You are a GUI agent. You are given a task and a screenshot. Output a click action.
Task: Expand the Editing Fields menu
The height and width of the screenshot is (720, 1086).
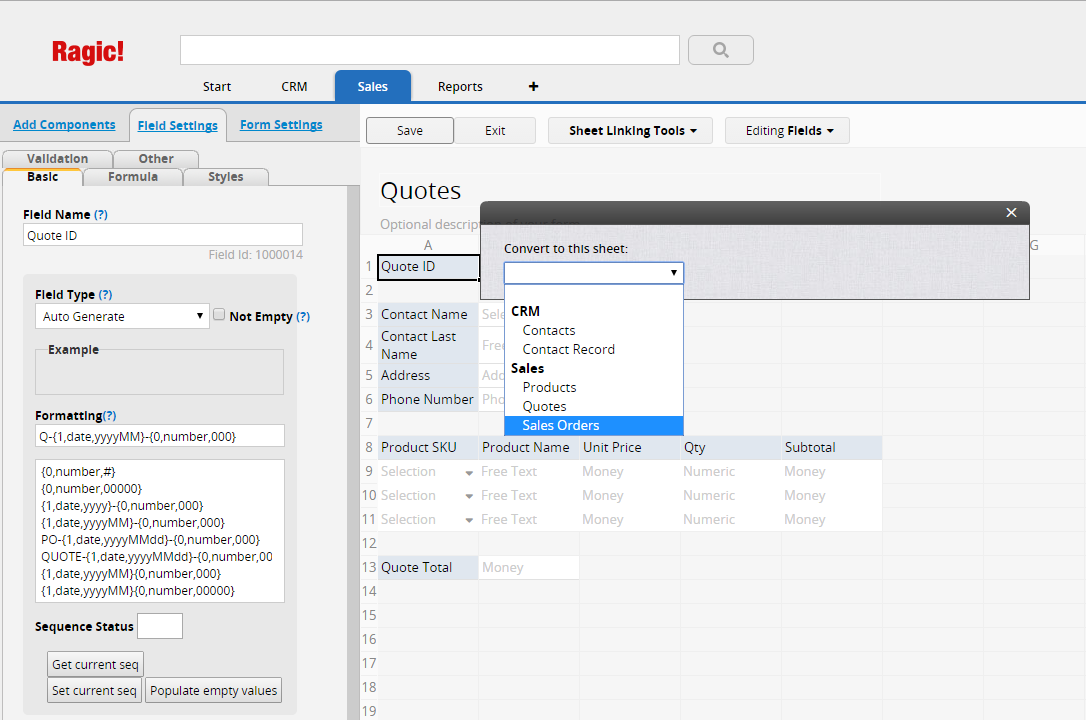pyautogui.click(x=787, y=131)
